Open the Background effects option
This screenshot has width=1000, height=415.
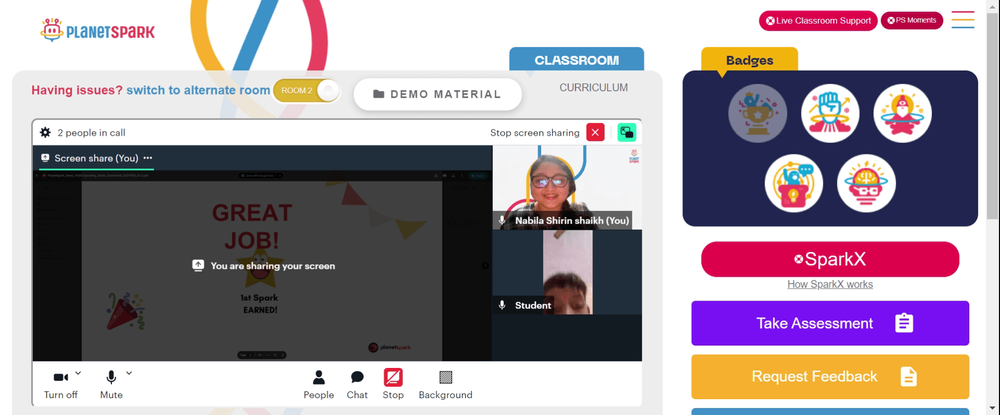pos(445,385)
